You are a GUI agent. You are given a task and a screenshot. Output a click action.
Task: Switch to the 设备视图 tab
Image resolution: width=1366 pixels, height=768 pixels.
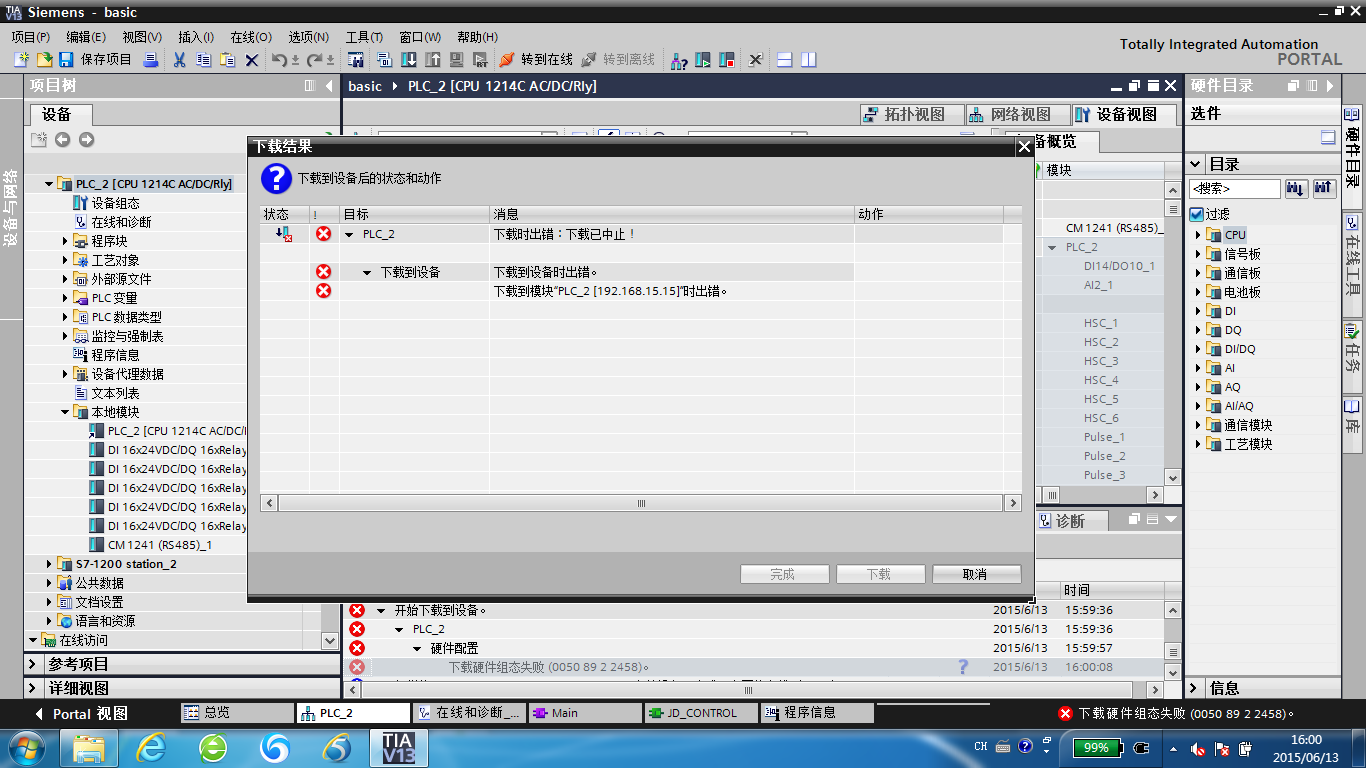click(1122, 114)
